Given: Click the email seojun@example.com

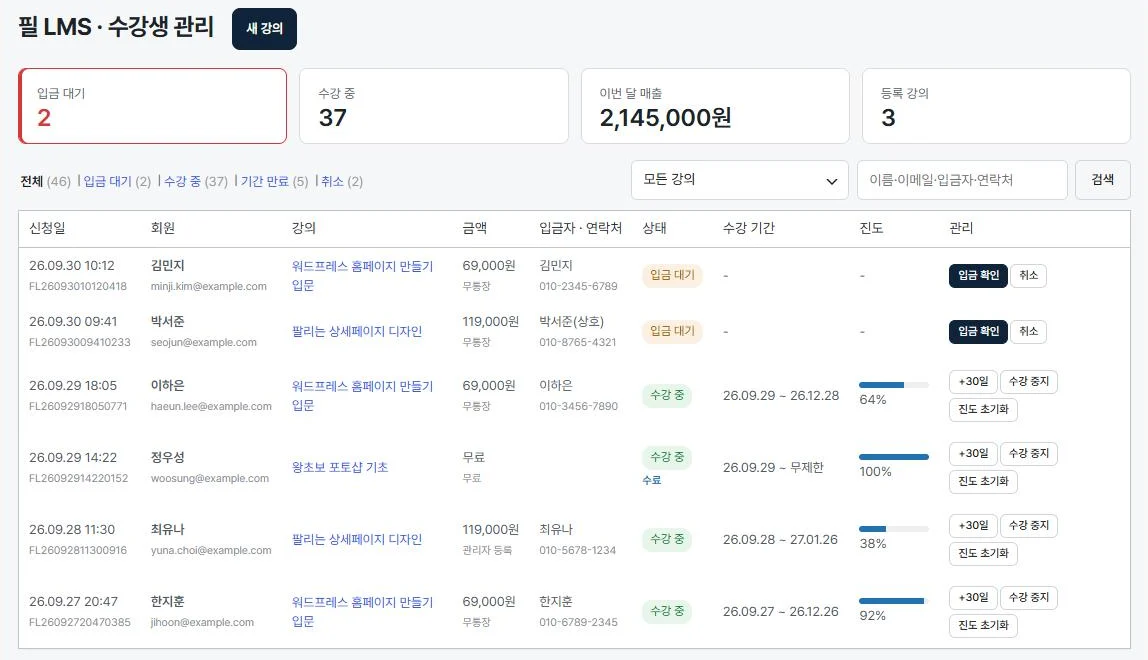Looking at the screenshot, I should tap(204, 342).
